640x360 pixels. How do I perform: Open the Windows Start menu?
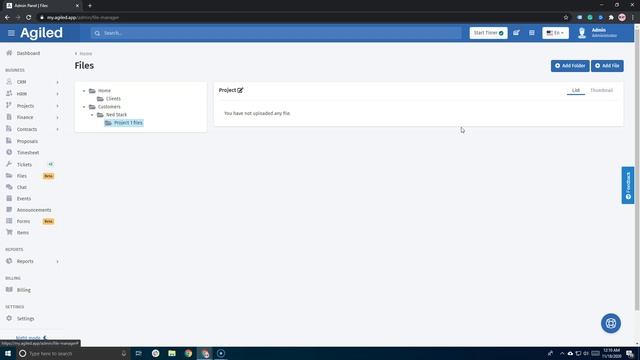pos(8,353)
